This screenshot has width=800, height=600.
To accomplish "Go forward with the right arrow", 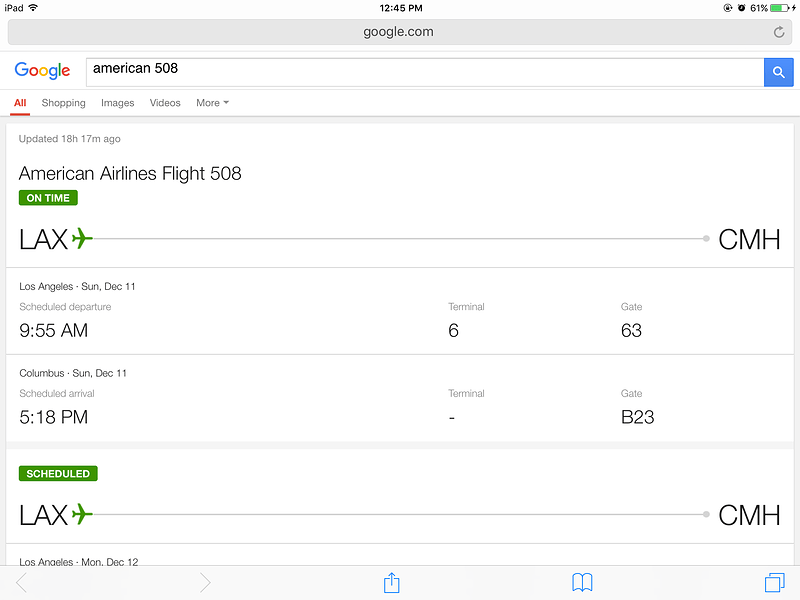I will click(205, 582).
